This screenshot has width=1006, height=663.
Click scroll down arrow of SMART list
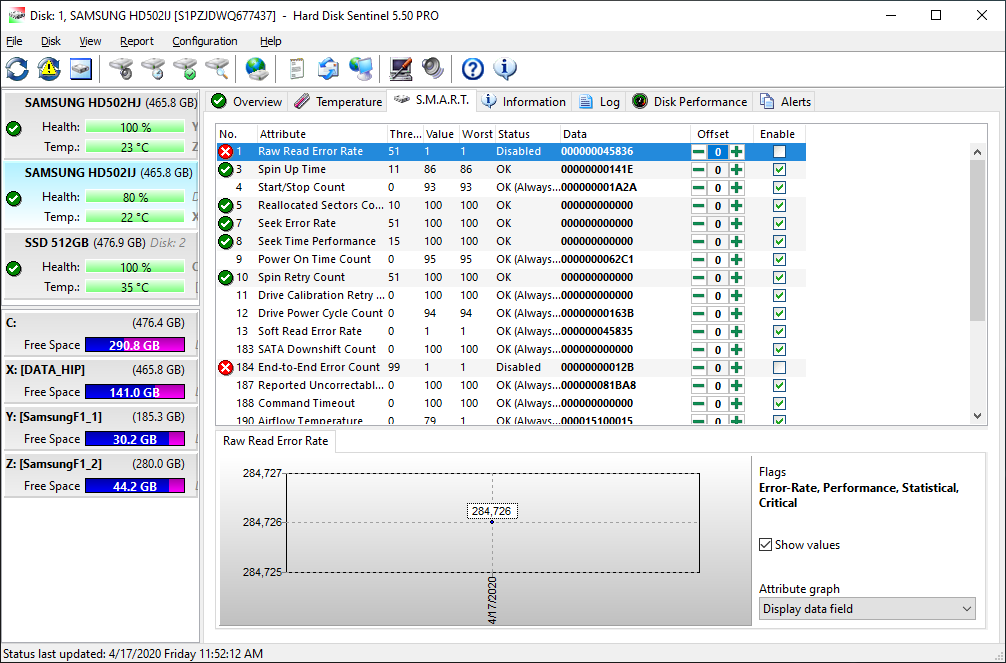coord(977,415)
